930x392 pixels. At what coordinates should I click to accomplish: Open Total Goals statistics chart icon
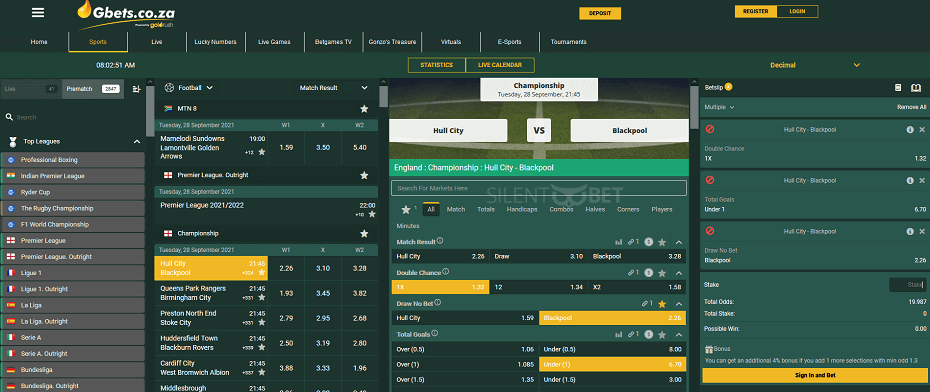click(619, 334)
